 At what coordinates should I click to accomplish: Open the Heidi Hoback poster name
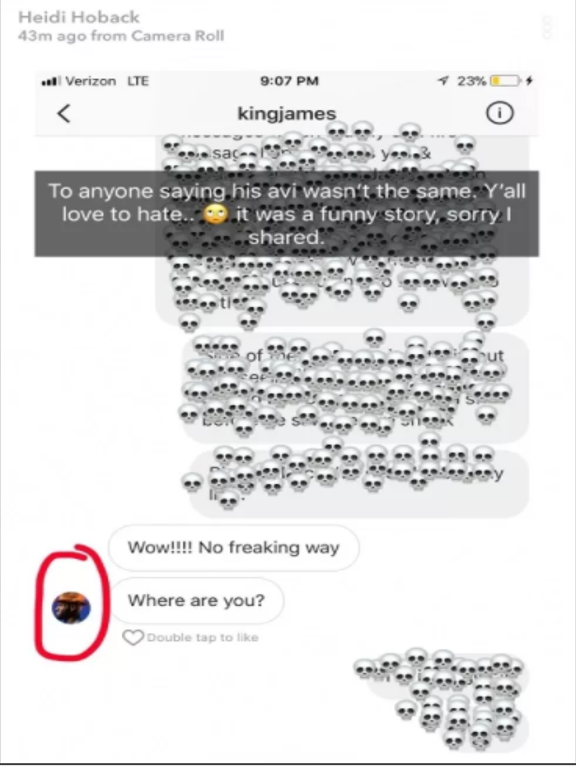coord(79,17)
